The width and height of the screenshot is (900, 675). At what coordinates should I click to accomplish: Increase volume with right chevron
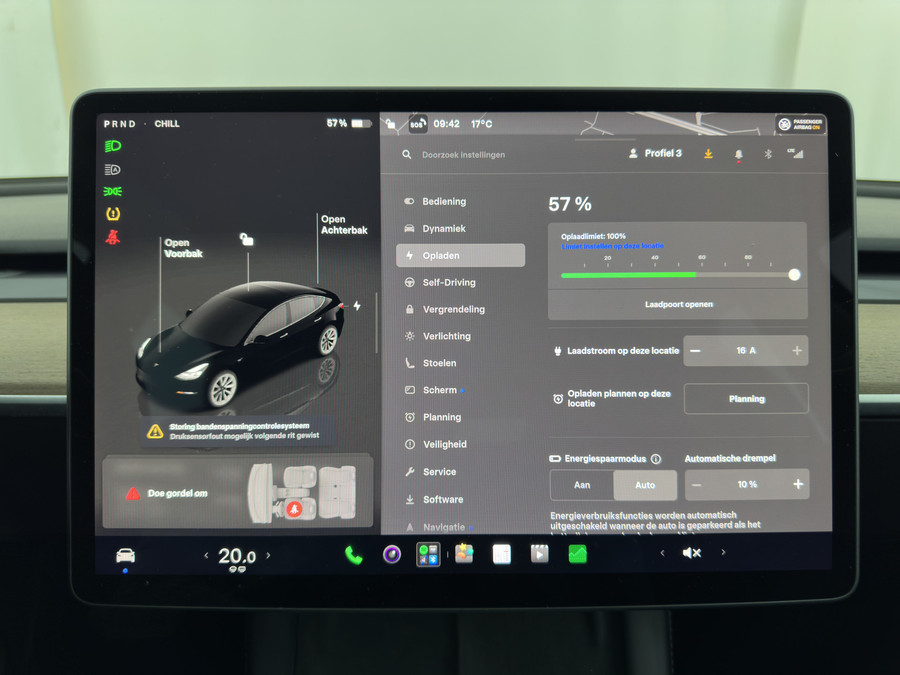(723, 552)
